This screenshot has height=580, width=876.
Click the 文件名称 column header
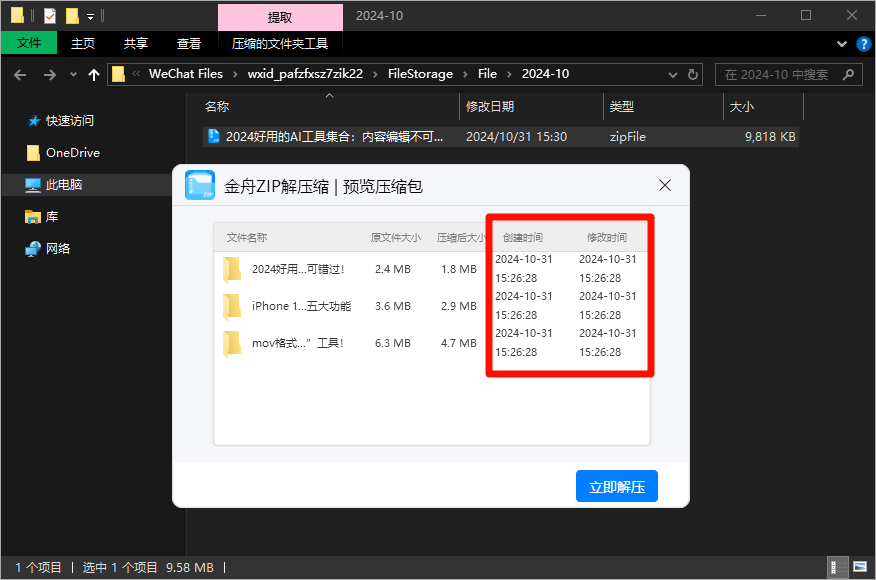pos(247,237)
